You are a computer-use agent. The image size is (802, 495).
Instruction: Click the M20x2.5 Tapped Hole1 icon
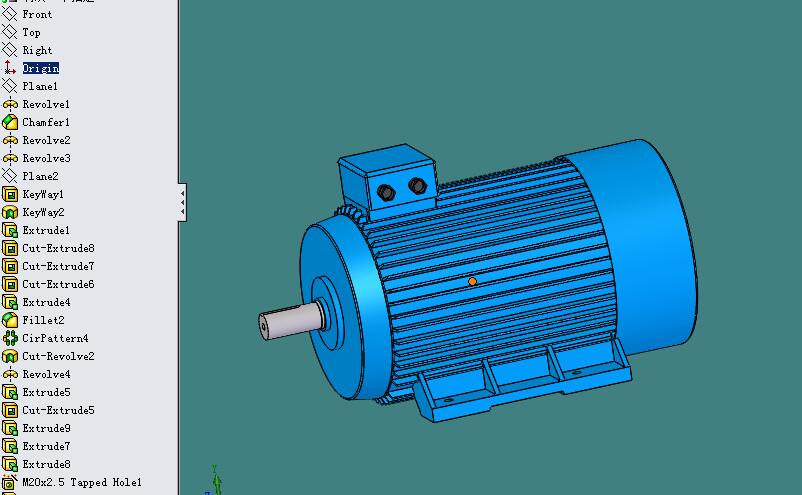pos(10,482)
